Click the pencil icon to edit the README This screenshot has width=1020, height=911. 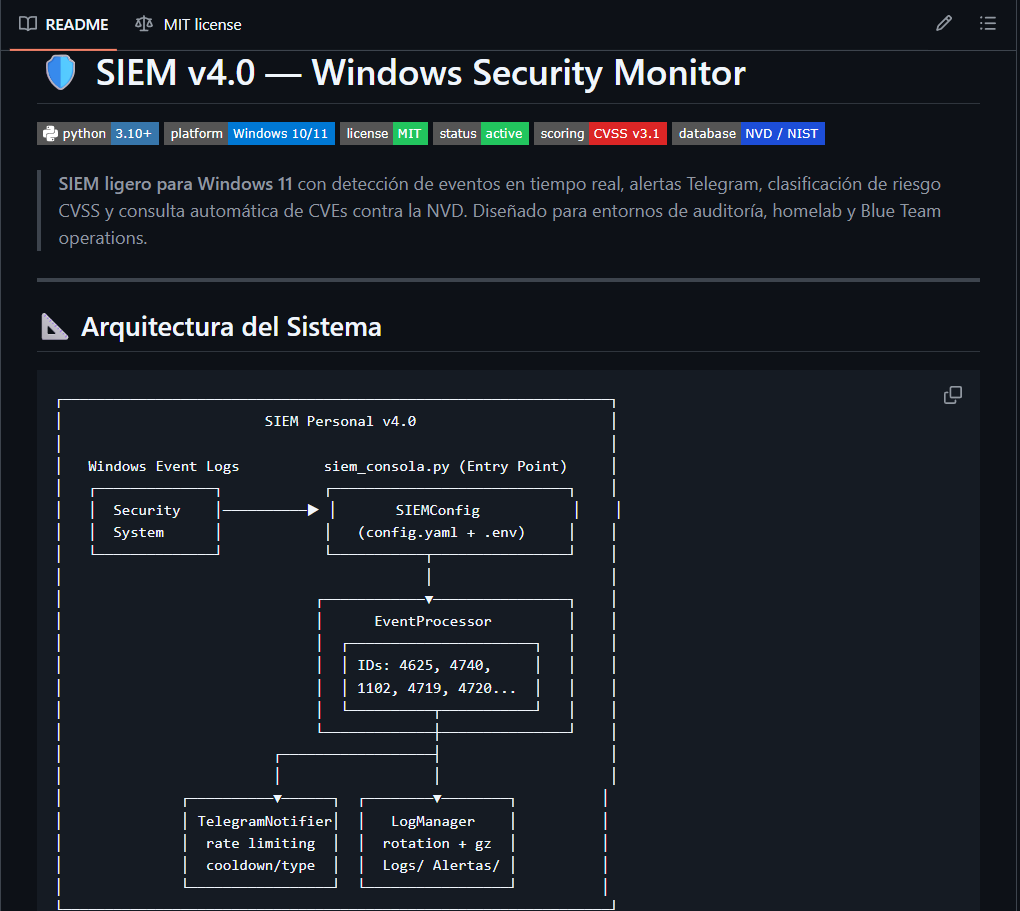[x=943, y=22]
